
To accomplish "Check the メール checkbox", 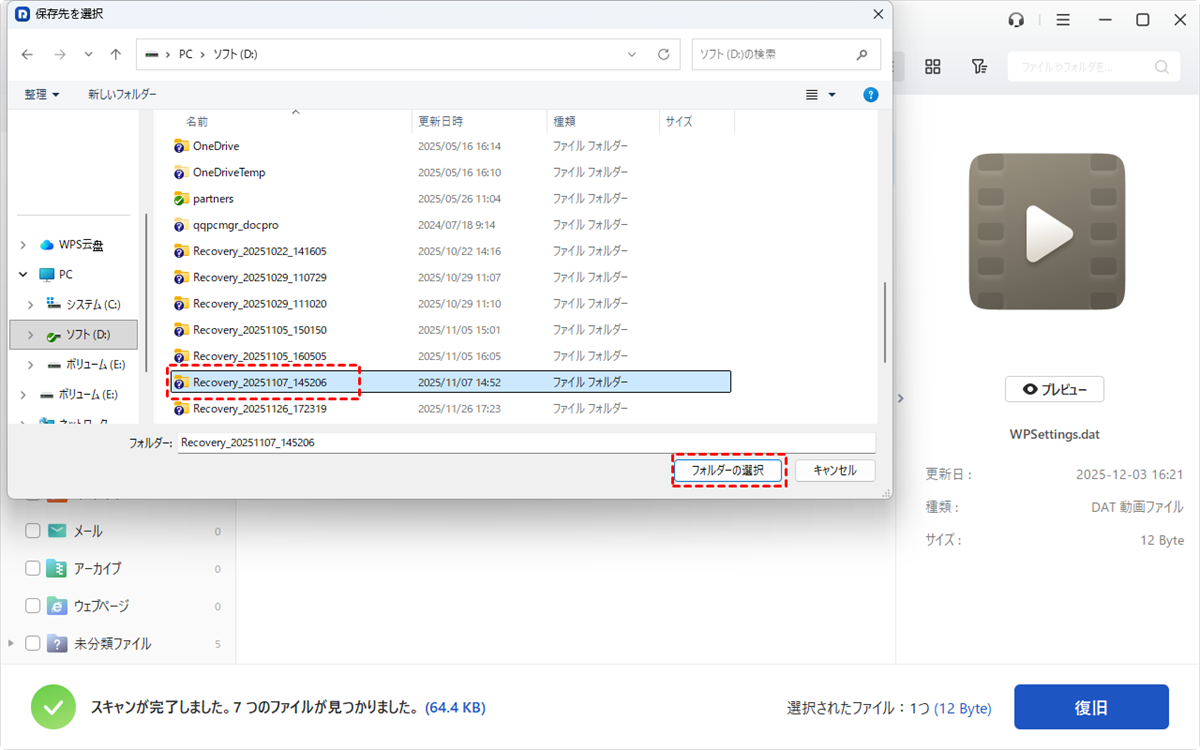I will pyautogui.click(x=33, y=531).
